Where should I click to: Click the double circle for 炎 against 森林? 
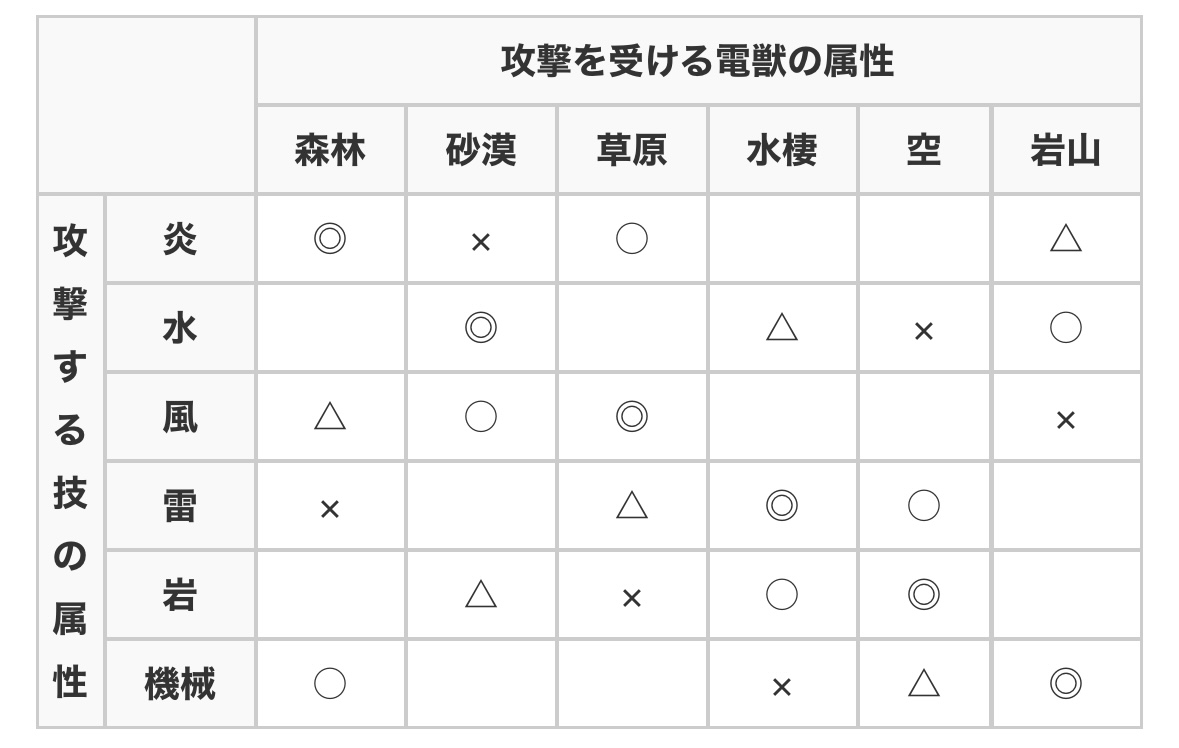click(330, 239)
